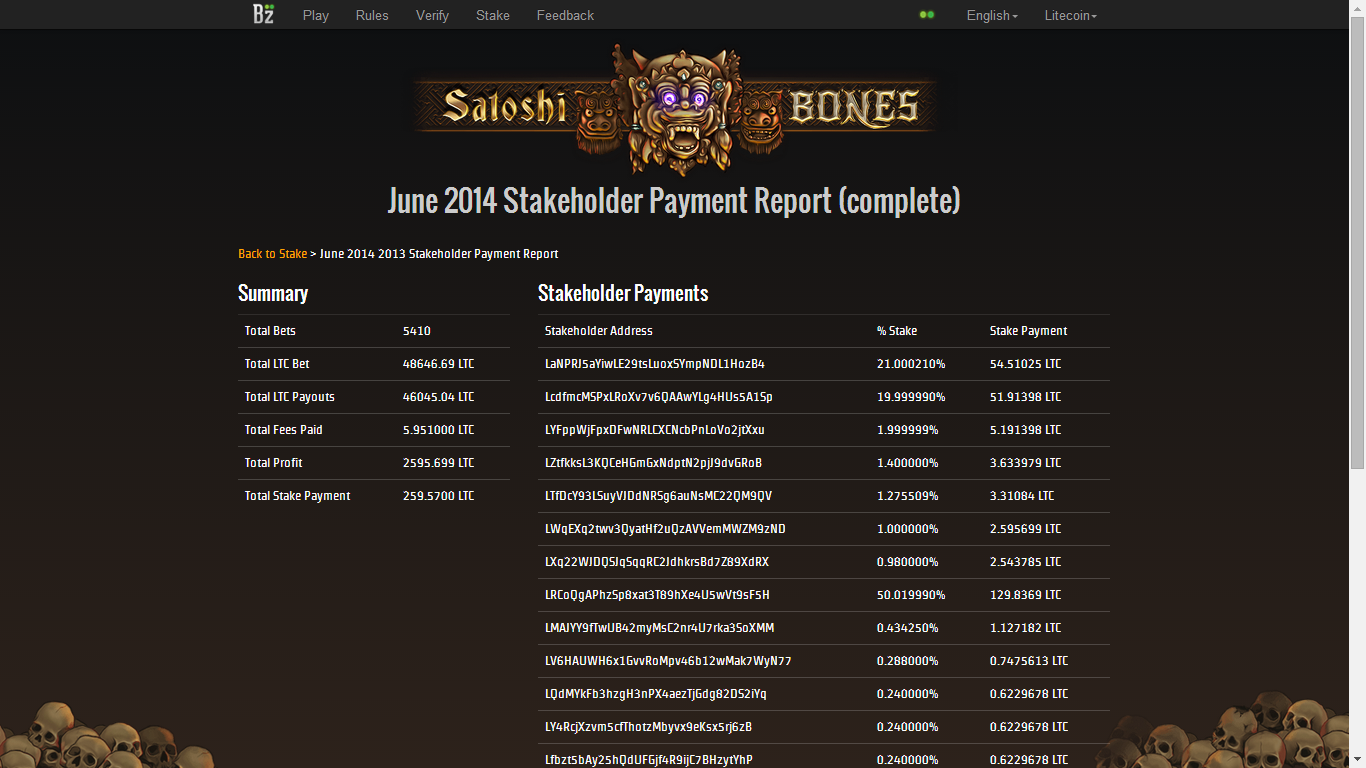Select address LZtfkksL3KQCeHGmGxNdptN2pjJ9dvGRoB

(654, 463)
